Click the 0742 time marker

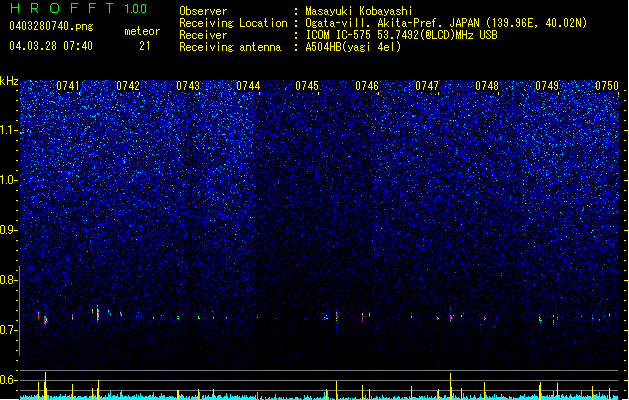click(x=128, y=86)
